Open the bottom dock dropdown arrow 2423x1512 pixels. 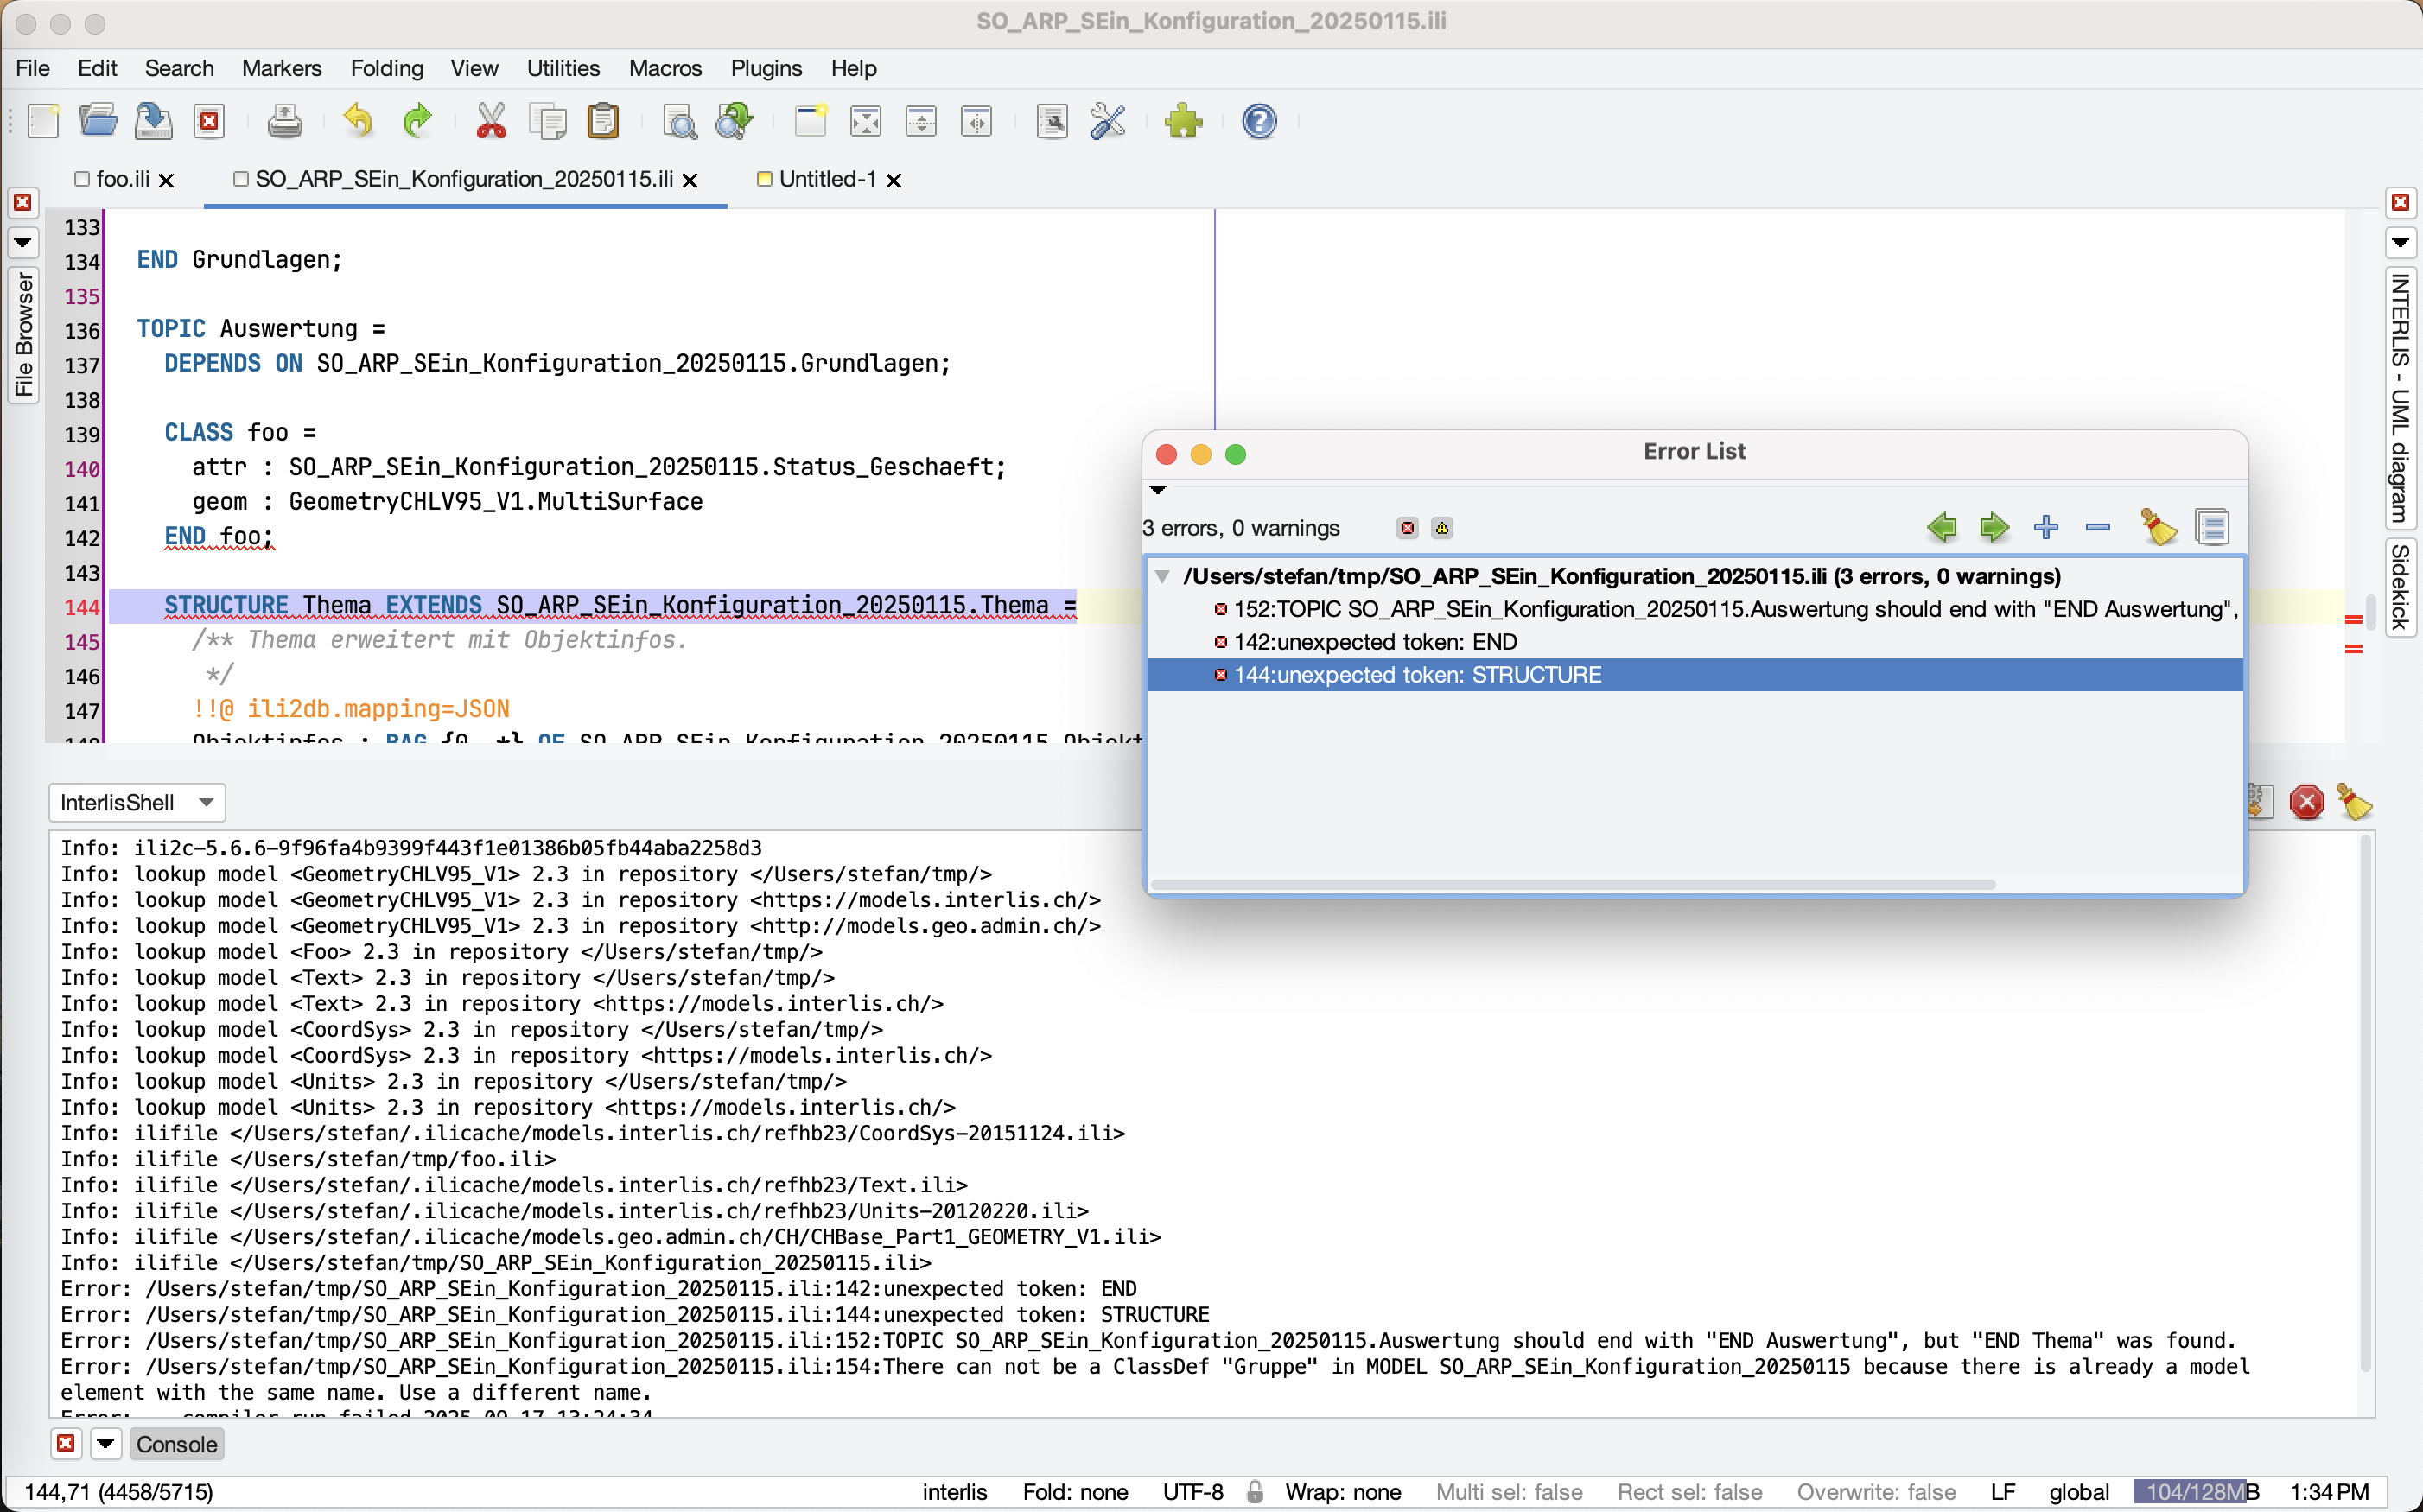[105, 1443]
